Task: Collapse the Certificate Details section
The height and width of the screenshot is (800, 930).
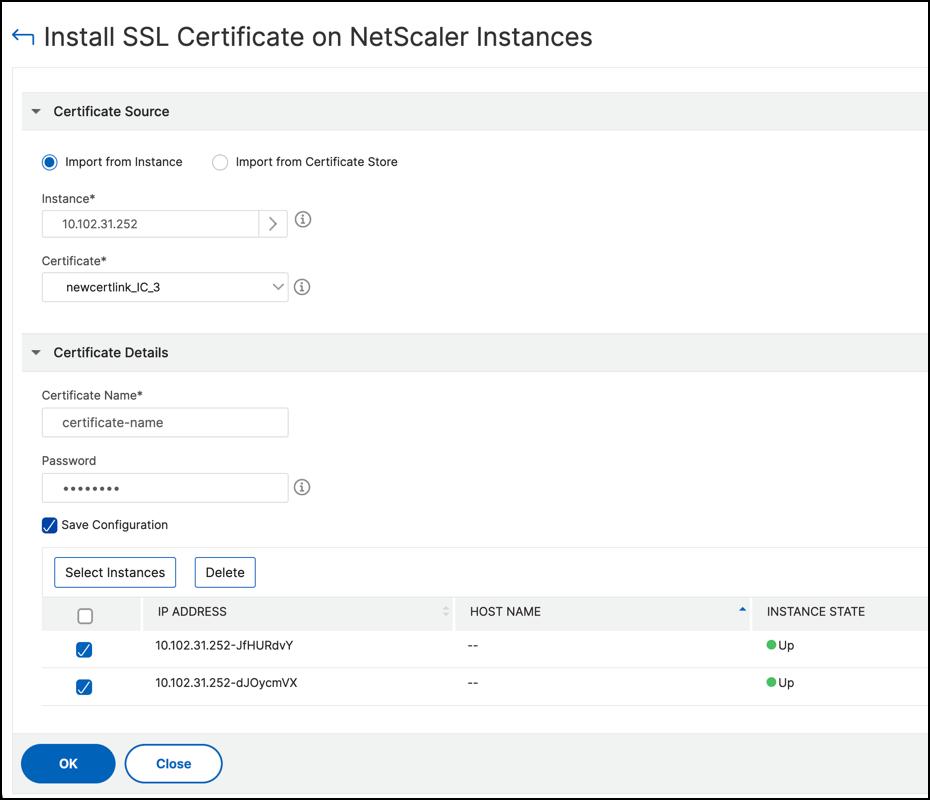Action: (x=36, y=352)
